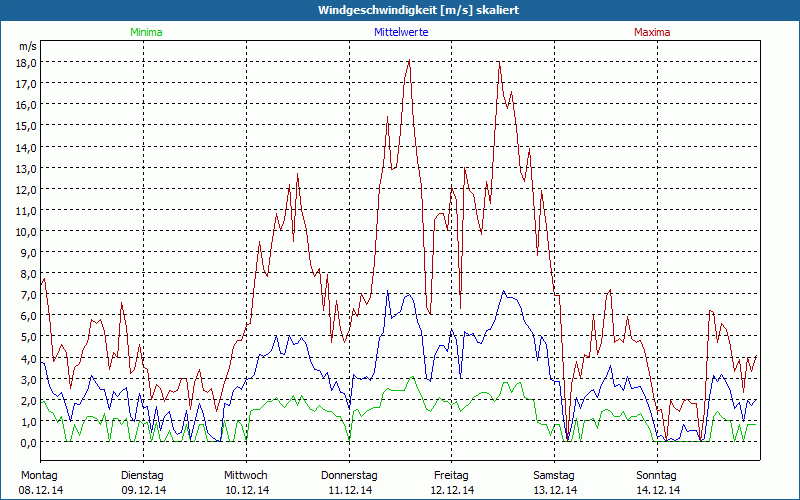Click the 12.12.14 date label
The height and width of the screenshot is (500, 800).
coord(452,490)
